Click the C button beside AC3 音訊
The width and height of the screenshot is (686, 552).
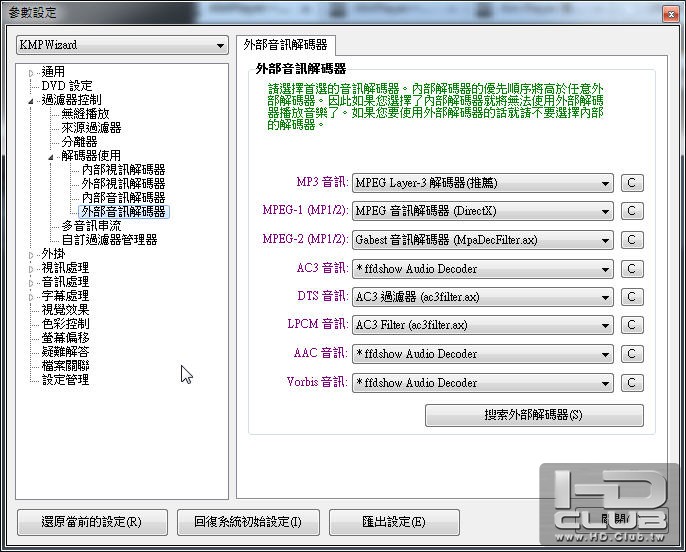coord(632,269)
